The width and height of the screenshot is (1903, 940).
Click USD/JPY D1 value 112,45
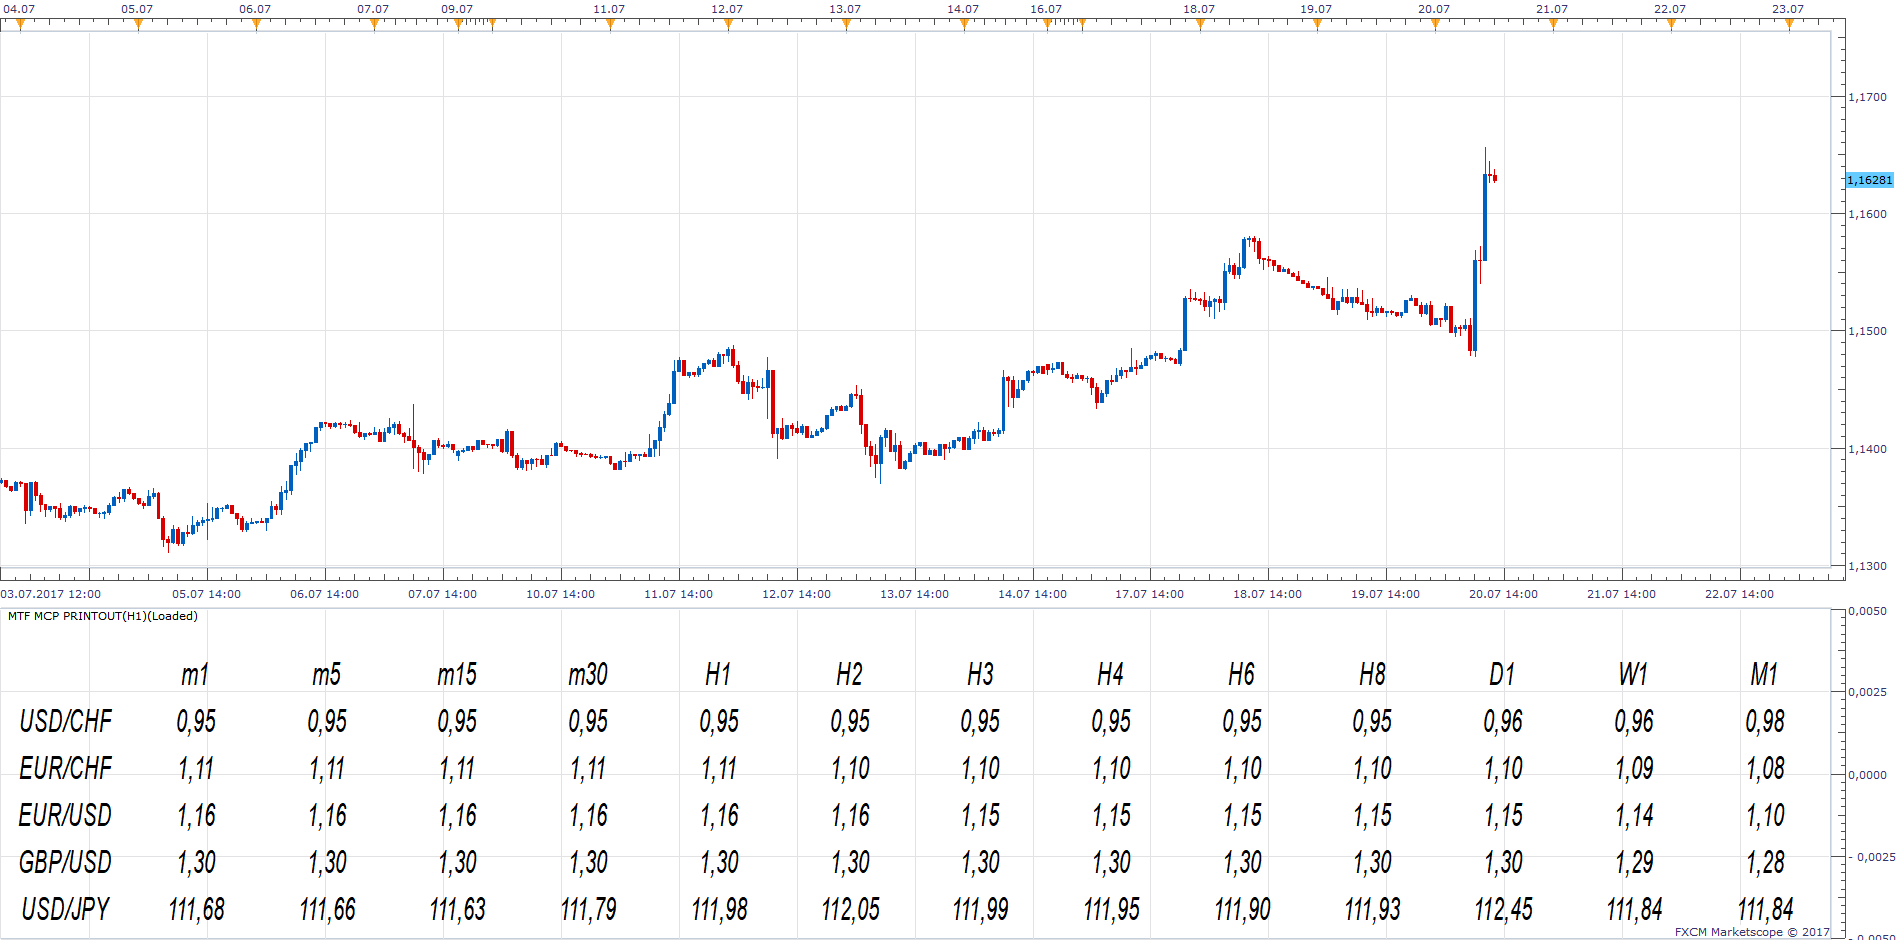click(1503, 910)
